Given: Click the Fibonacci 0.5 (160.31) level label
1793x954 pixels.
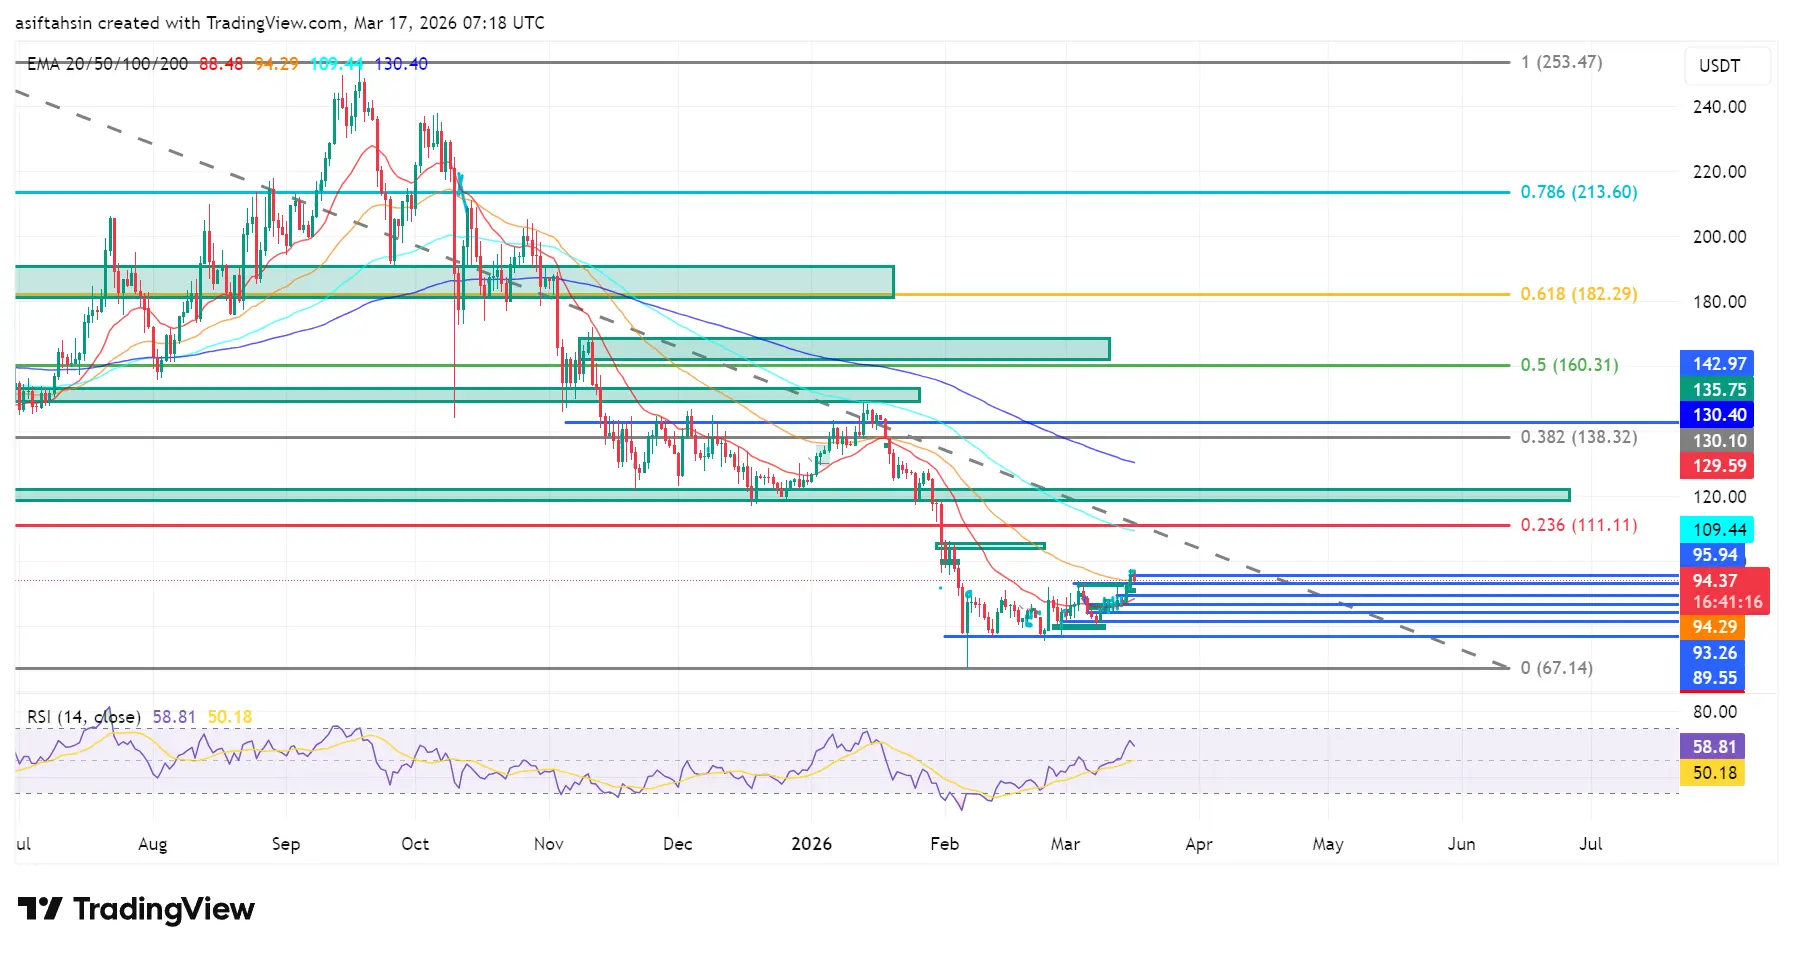Looking at the screenshot, I should 1569,365.
